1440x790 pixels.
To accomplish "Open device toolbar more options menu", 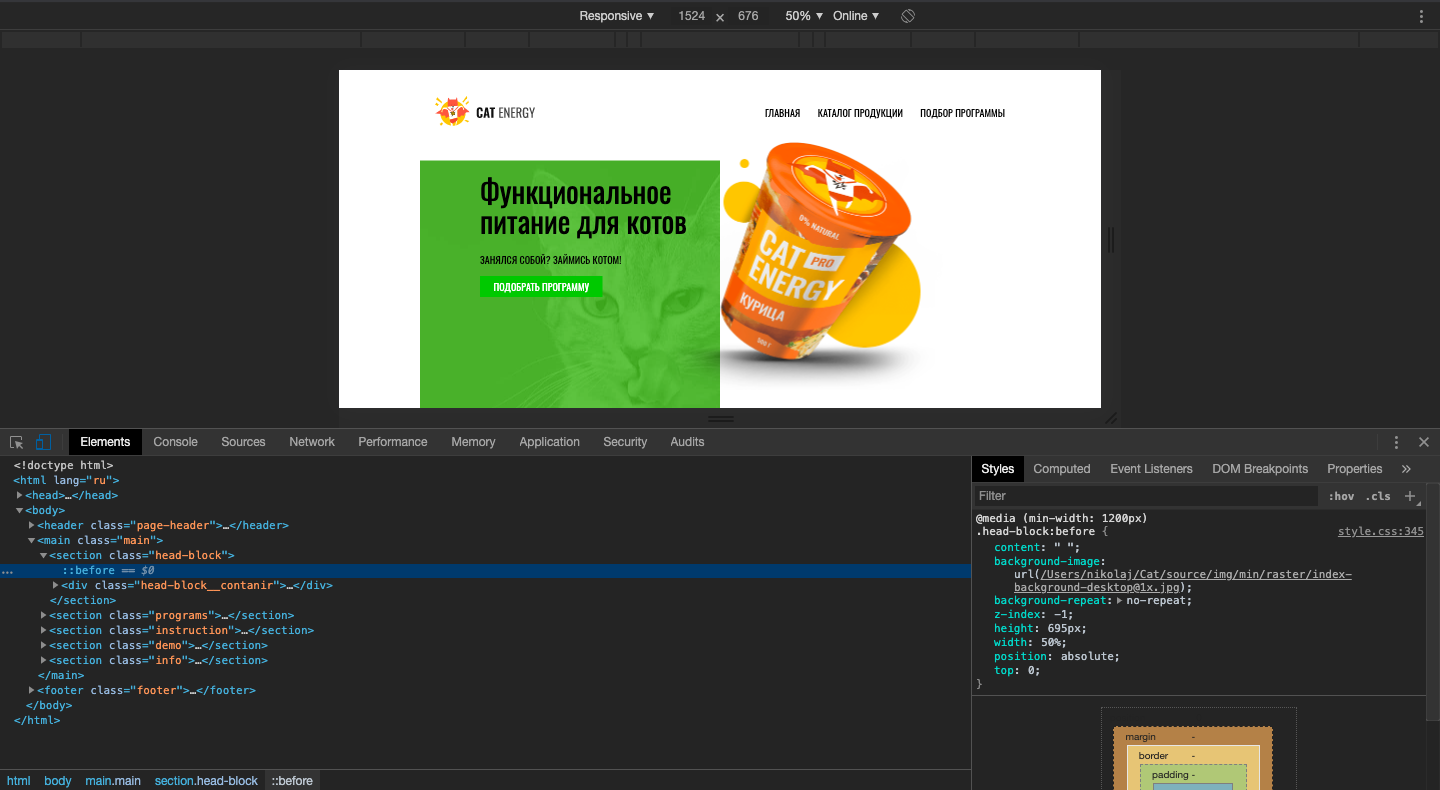I will pyautogui.click(x=1421, y=16).
